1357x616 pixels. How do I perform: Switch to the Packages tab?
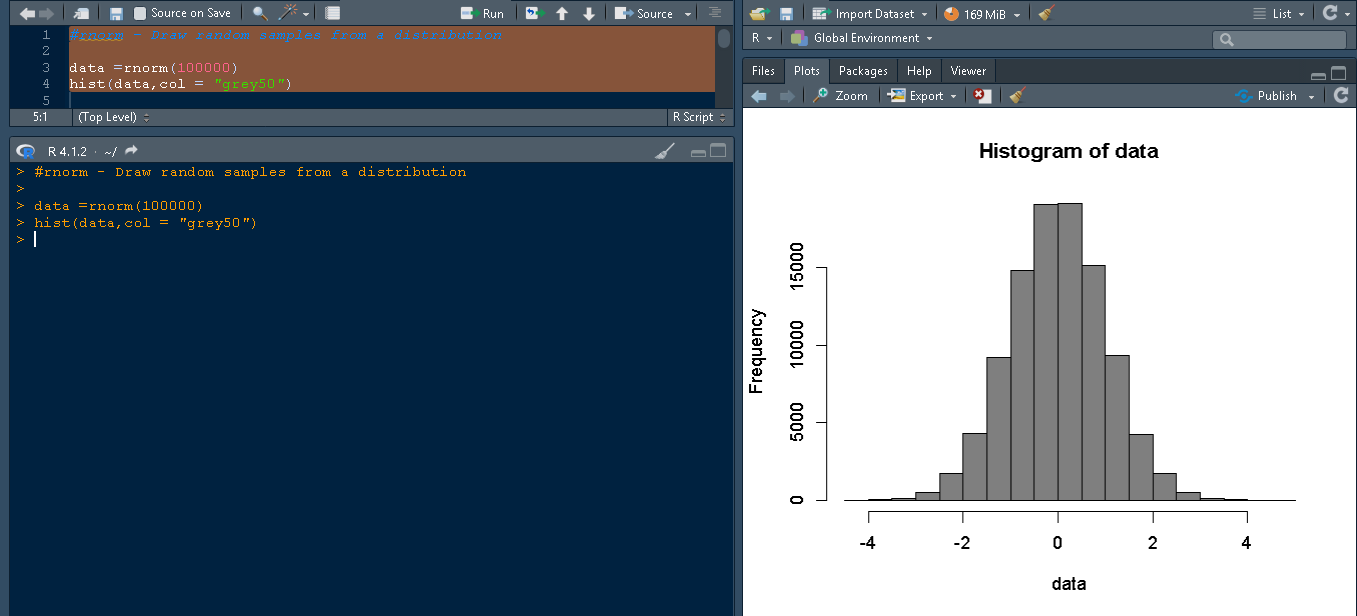862,70
